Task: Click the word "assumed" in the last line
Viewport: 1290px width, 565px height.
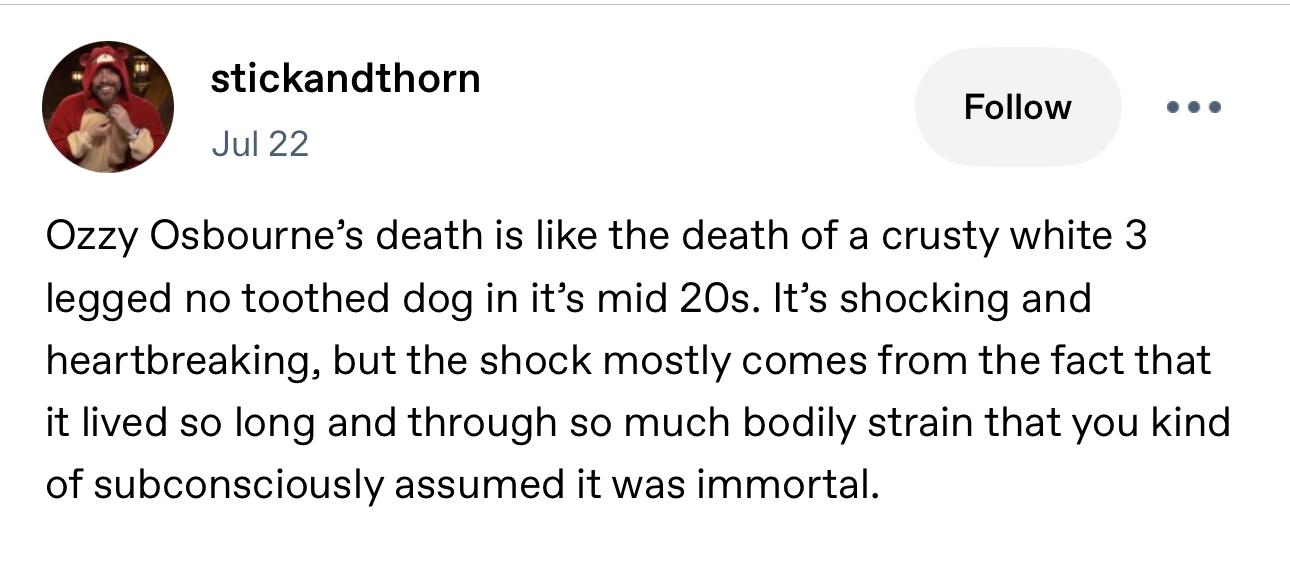Action: pyautogui.click(x=468, y=485)
